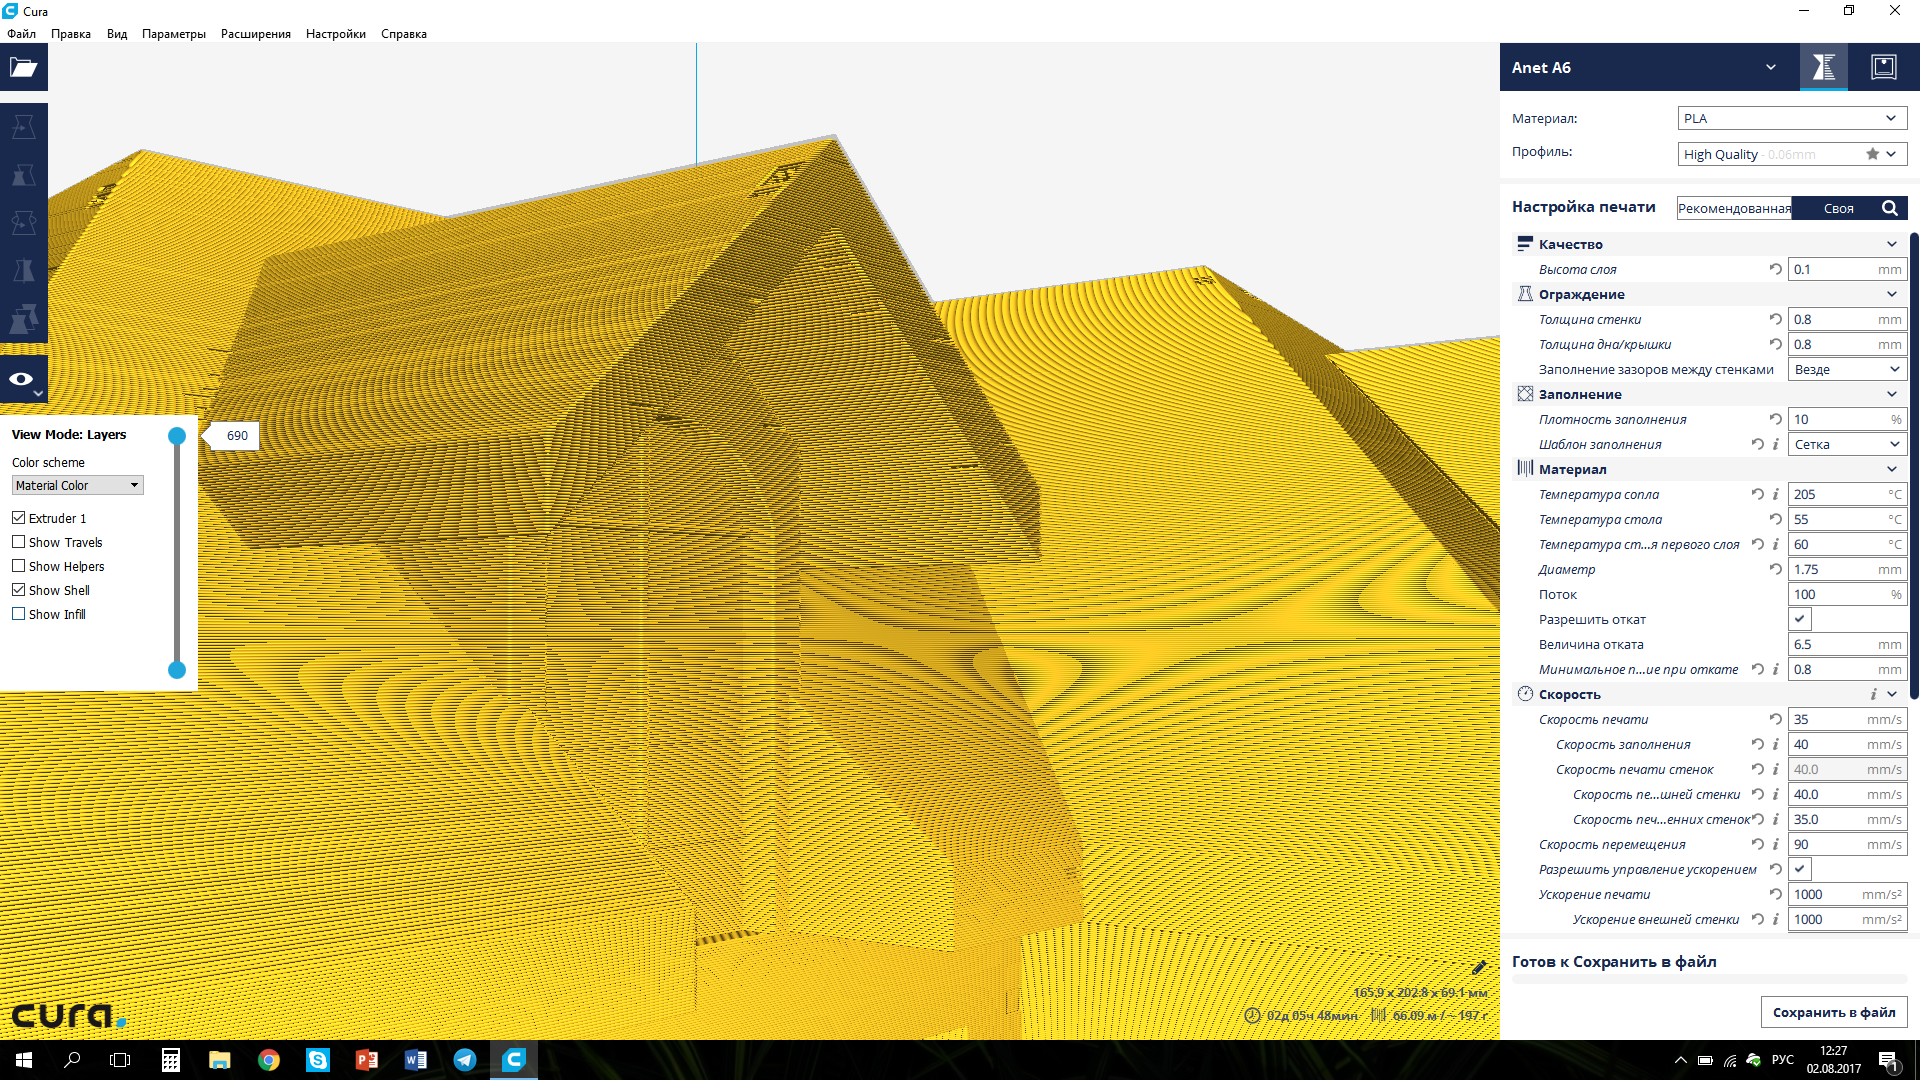The image size is (1920, 1080).
Task: Click the pencil icon to edit job name
Action: click(1479, 967)
